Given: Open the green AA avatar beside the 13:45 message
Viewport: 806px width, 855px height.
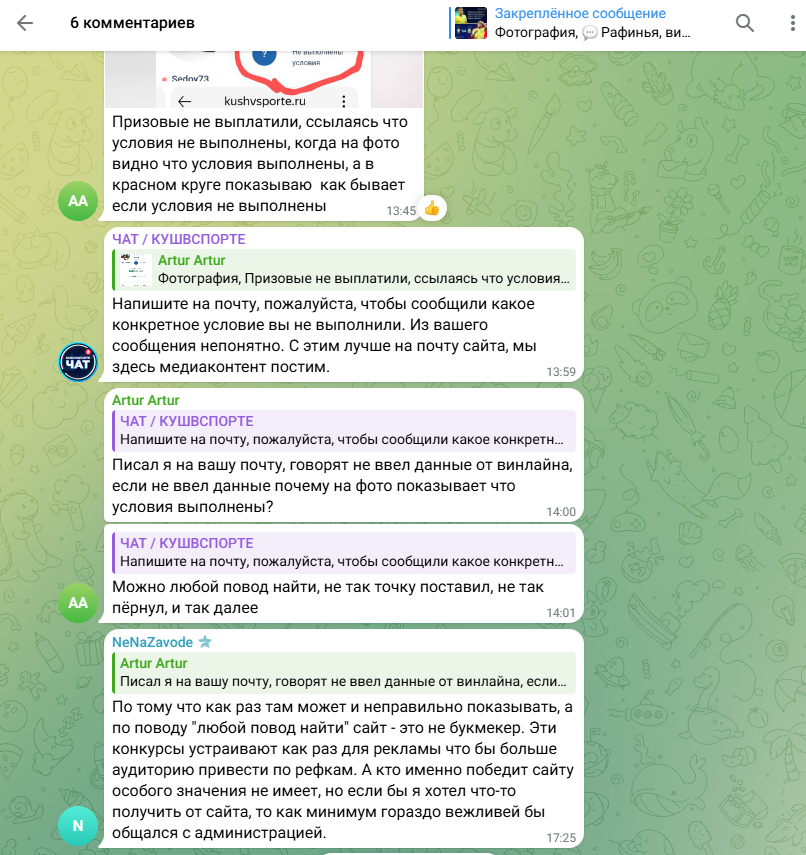Looking at the screenshot, I should pos(78,201).
